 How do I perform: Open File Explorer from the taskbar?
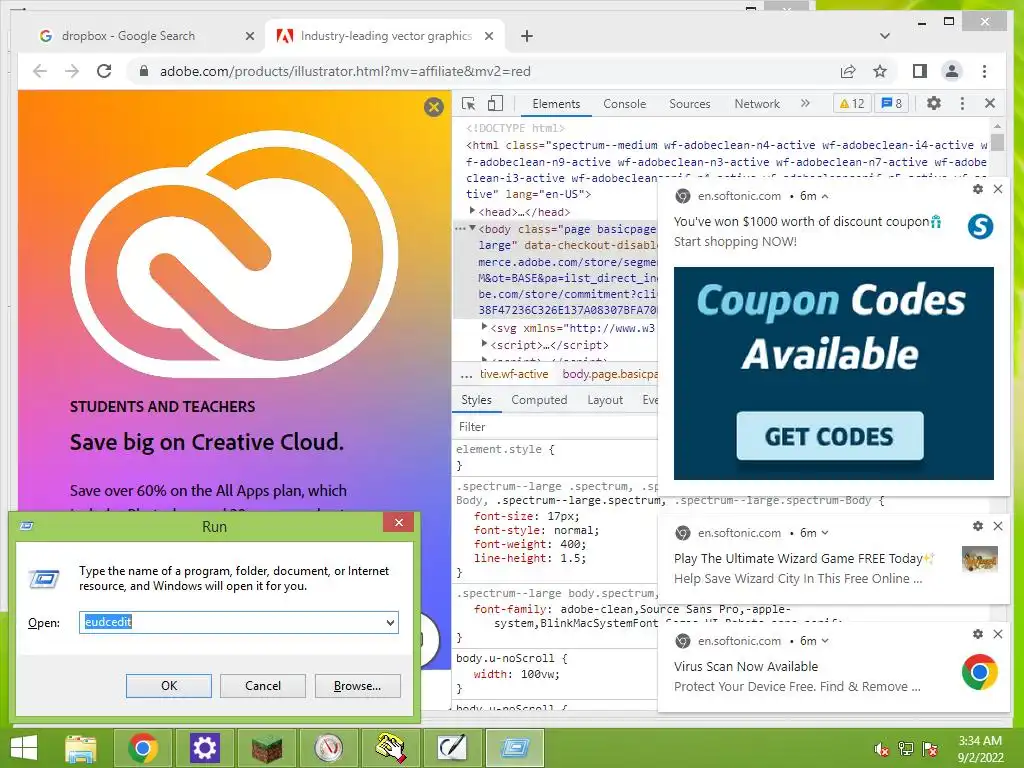point(81,748)
